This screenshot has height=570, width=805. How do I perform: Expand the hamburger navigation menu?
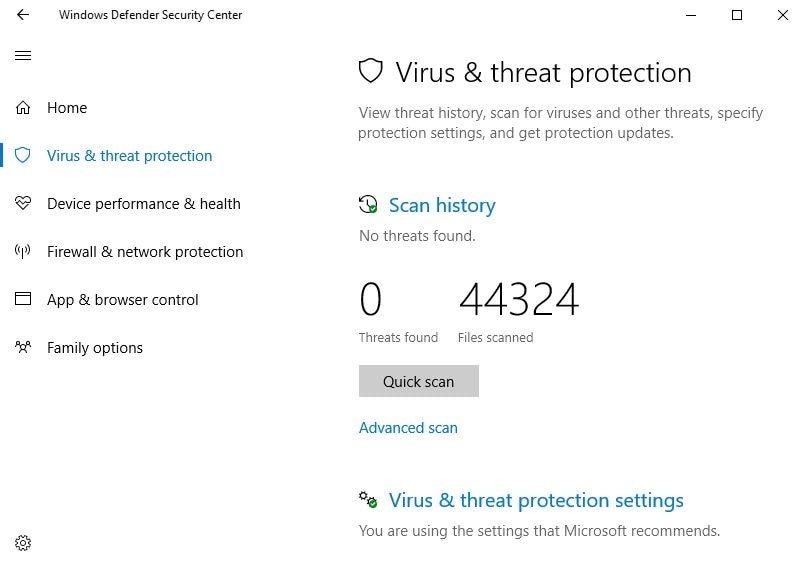[x=23, y=56]
